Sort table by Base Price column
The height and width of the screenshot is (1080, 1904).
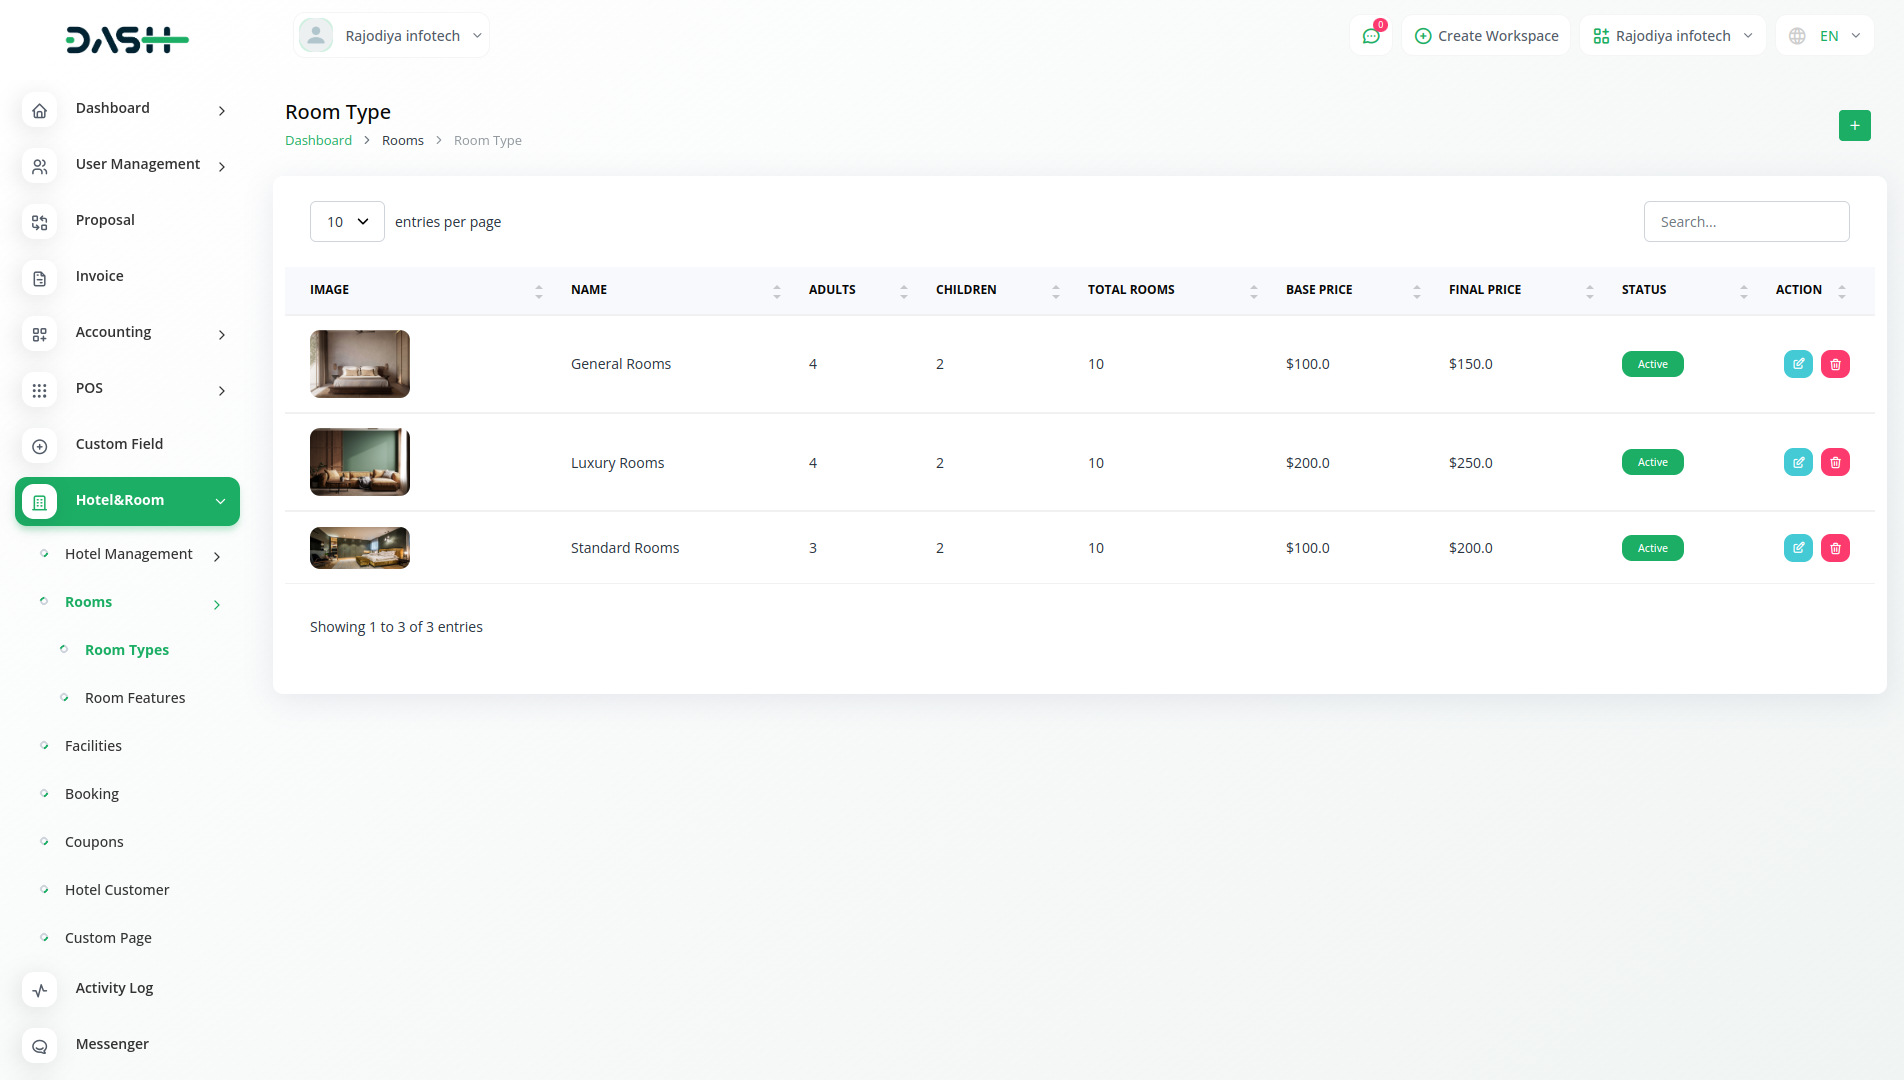(x=1319, y=290)
